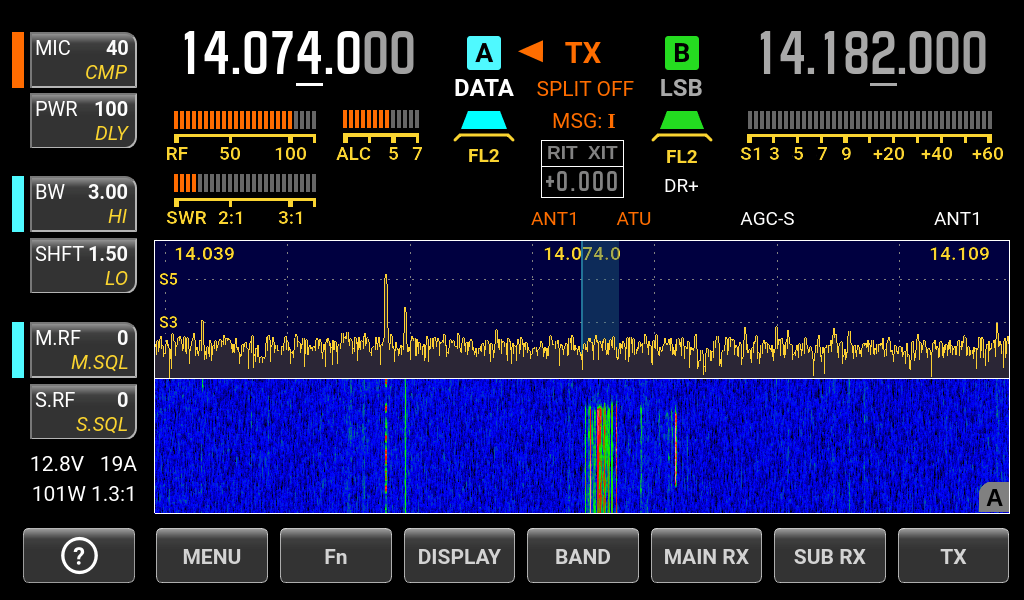Tap the green FL2 filter icon
Image resolution: width=1024 pixels, height=600 pixels.
pos(682,123)
